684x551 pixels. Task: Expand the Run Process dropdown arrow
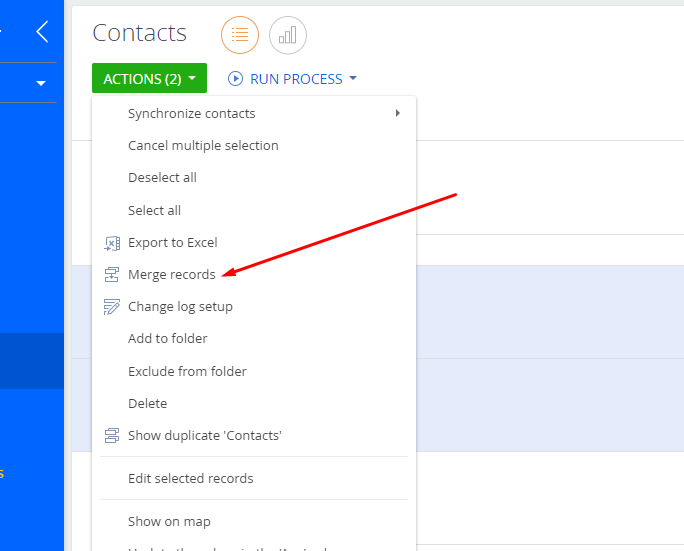click(x=353, y=78)
